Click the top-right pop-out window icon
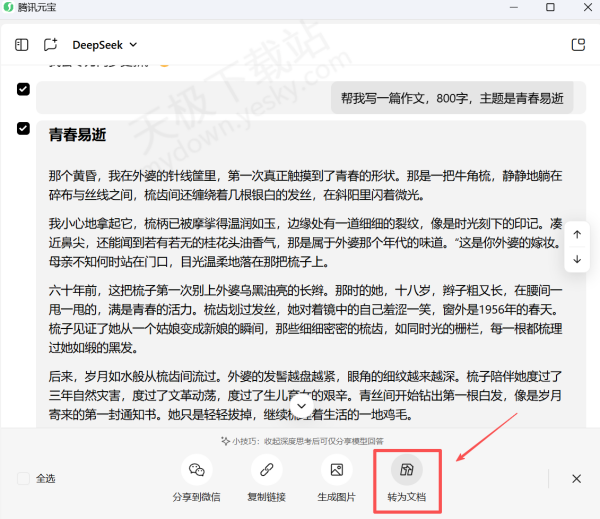 tap(577, 45)
